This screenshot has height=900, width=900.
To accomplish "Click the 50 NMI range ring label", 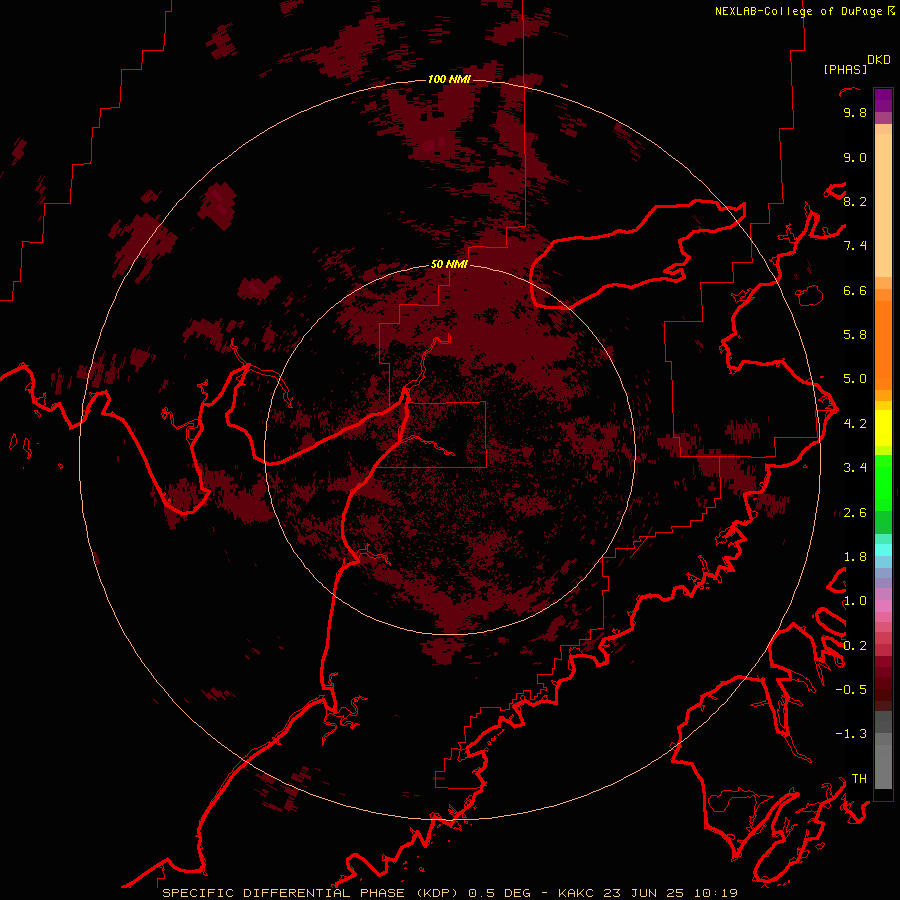I will pyautogui.click(x=449, y=264).
